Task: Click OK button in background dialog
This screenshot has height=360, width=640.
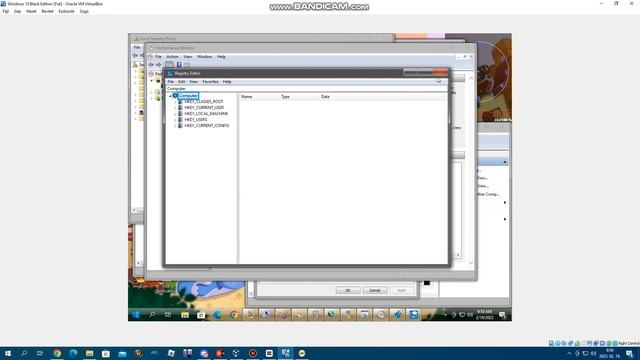Action: pyautogui.click(x=348, y=290)
